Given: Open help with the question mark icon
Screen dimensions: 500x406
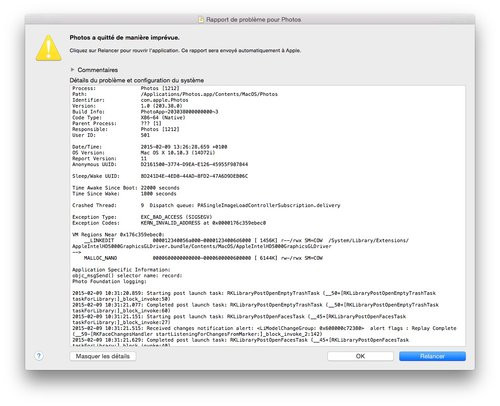Looking at the screenshot, I should click(39, 356).
